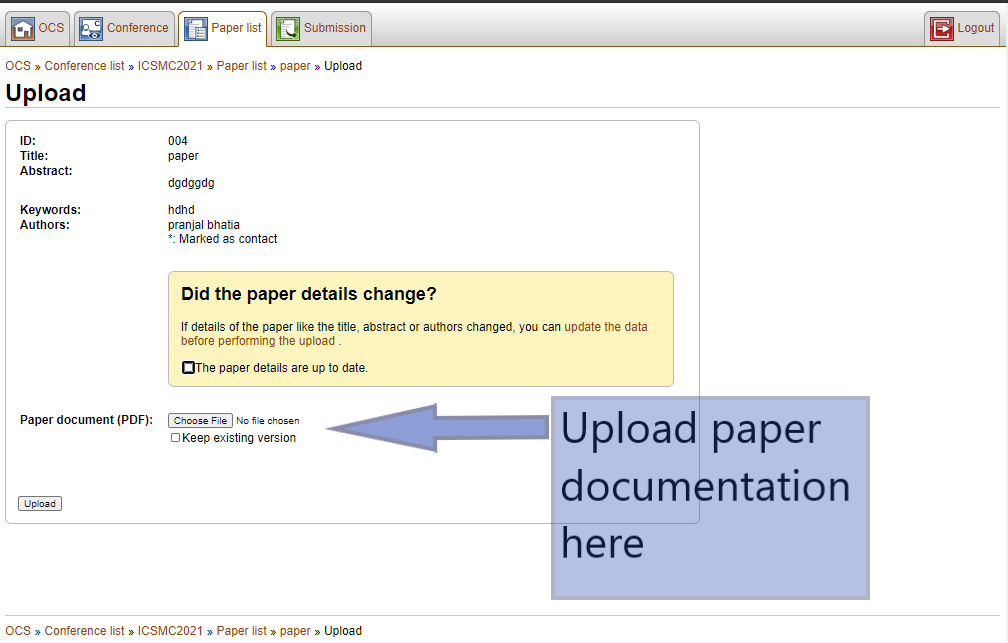Click the Paper list tab icon

pyautogui.click(x=196, y=29)
